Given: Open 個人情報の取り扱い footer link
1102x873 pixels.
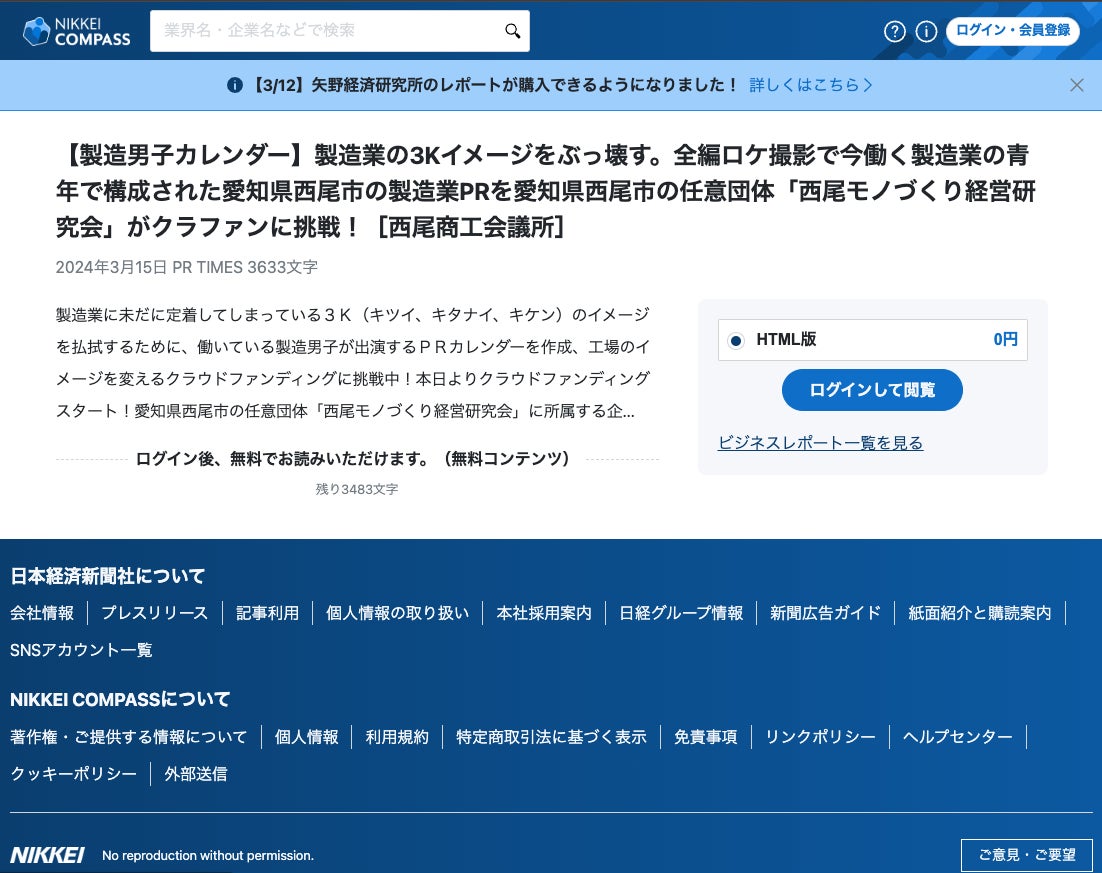Looking at the screenshot, I should click(397, 613).
